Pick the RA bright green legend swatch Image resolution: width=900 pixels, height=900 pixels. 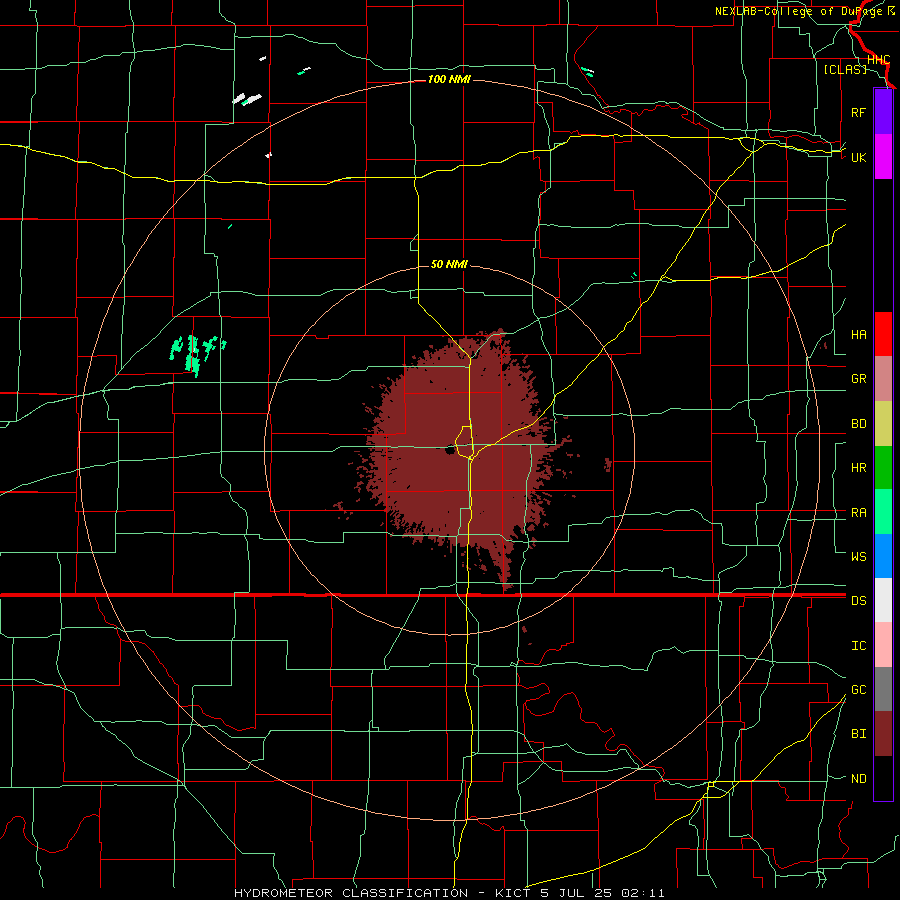click(x=883, y=512)
